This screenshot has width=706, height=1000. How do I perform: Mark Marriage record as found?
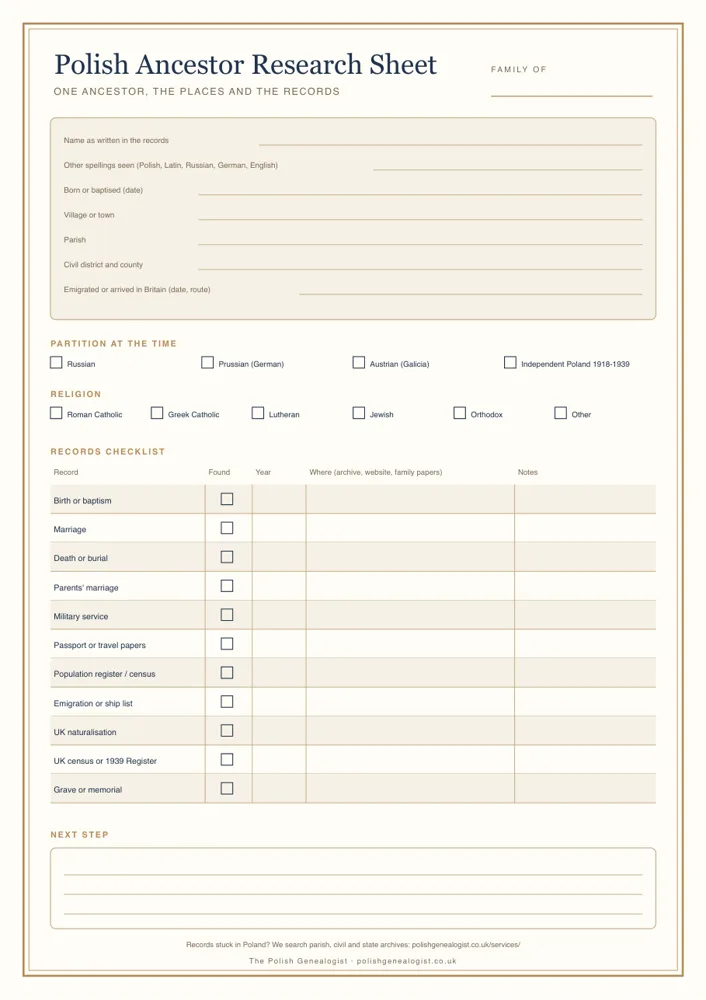click(x=227, y=528)
